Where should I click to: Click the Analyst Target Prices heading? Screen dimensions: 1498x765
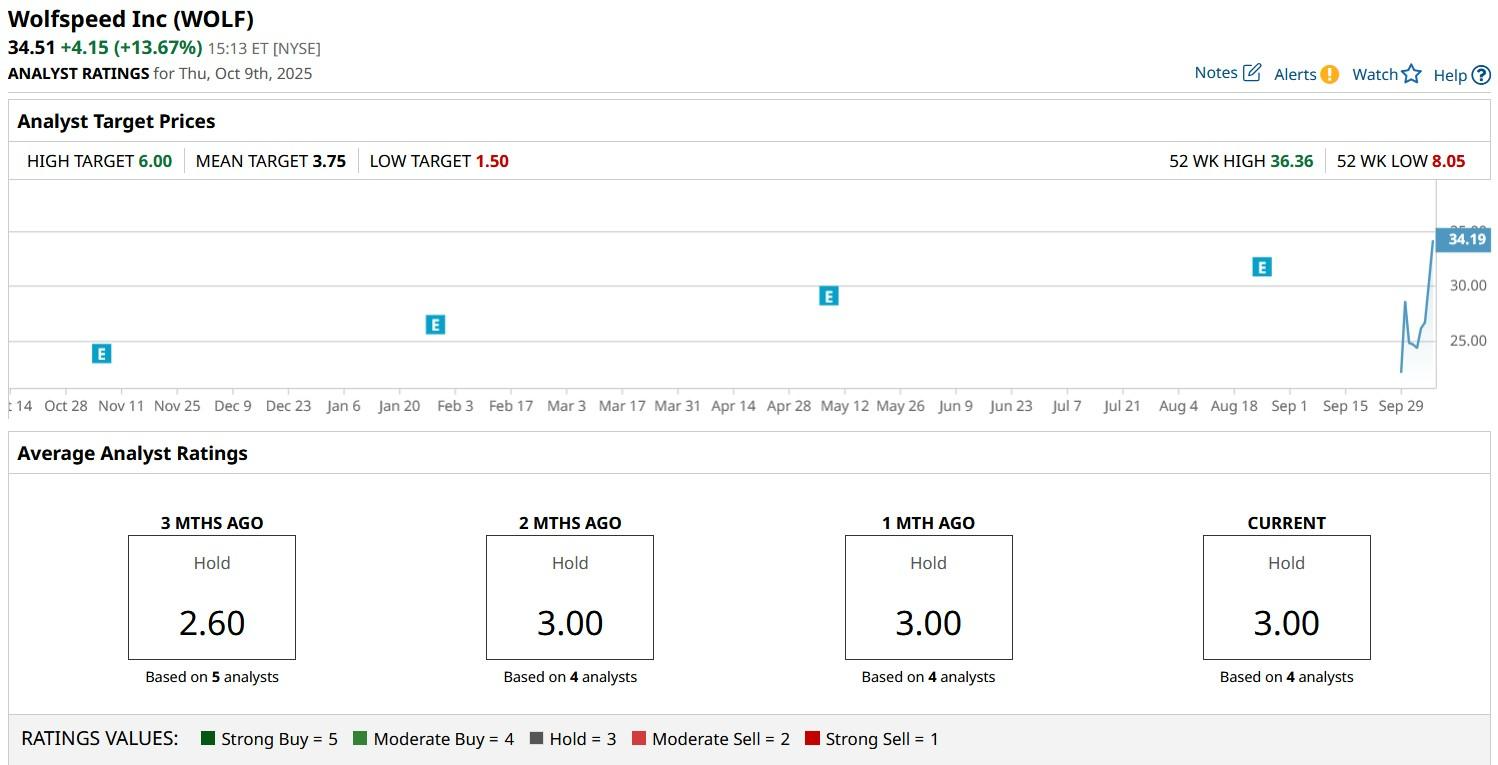[x=117, y=121]
